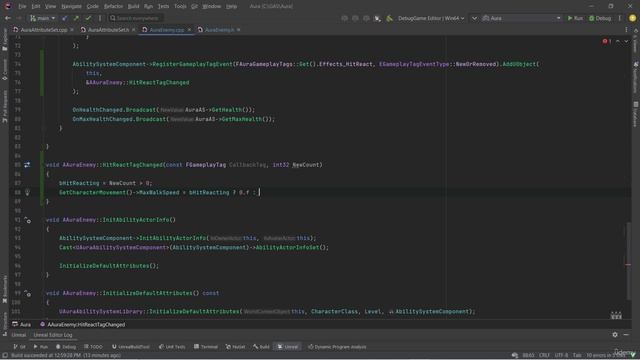Open the File menu
Screen dimensions: 640x360
[x=22, y=6]
